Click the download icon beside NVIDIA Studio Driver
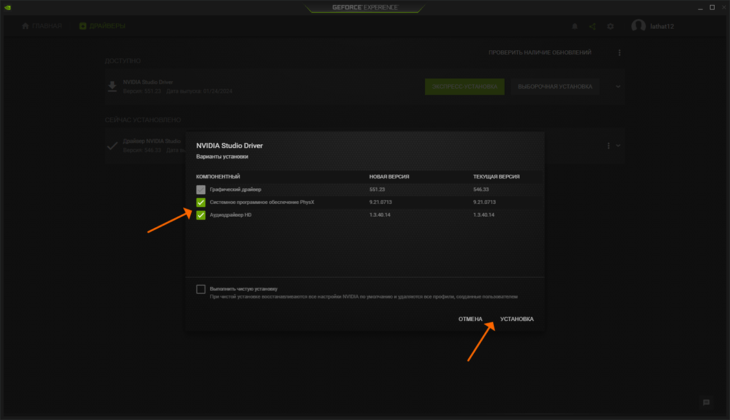The width and height of the screenshot is (730, 420). point(112,87)
